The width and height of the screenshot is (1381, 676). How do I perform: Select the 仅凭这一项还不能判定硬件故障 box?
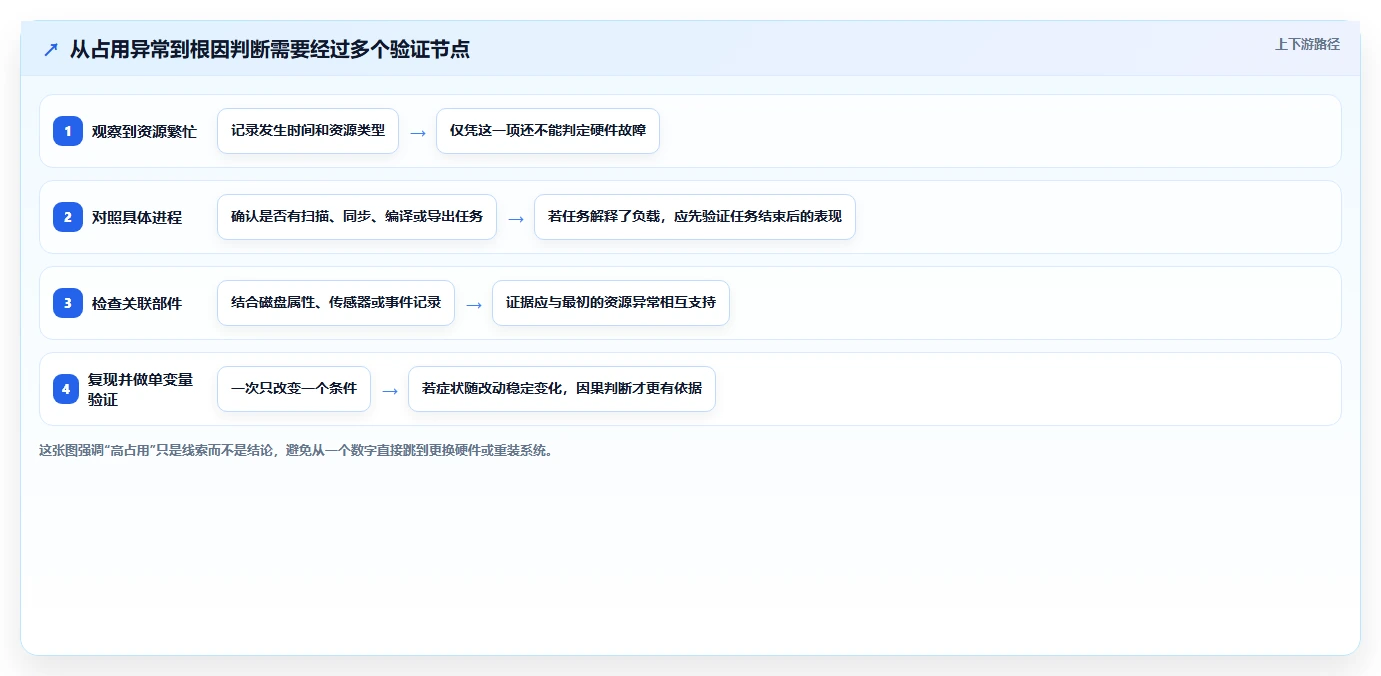548,131
